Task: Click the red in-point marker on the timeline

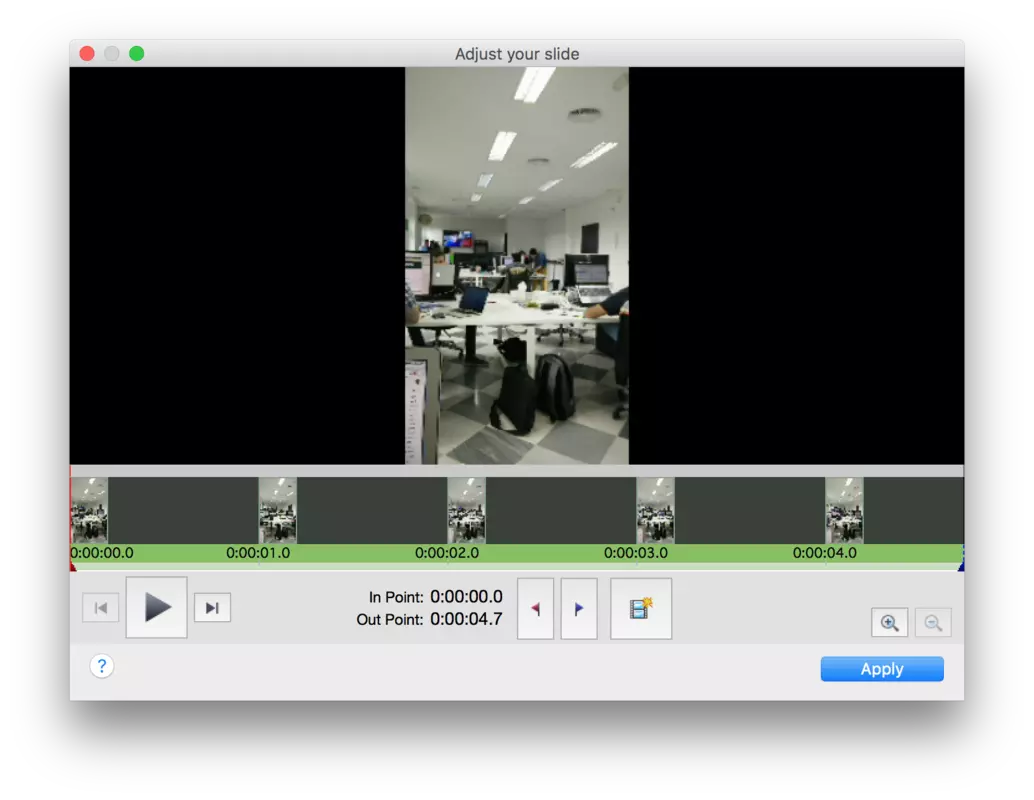Action: (x=73, y=566)
